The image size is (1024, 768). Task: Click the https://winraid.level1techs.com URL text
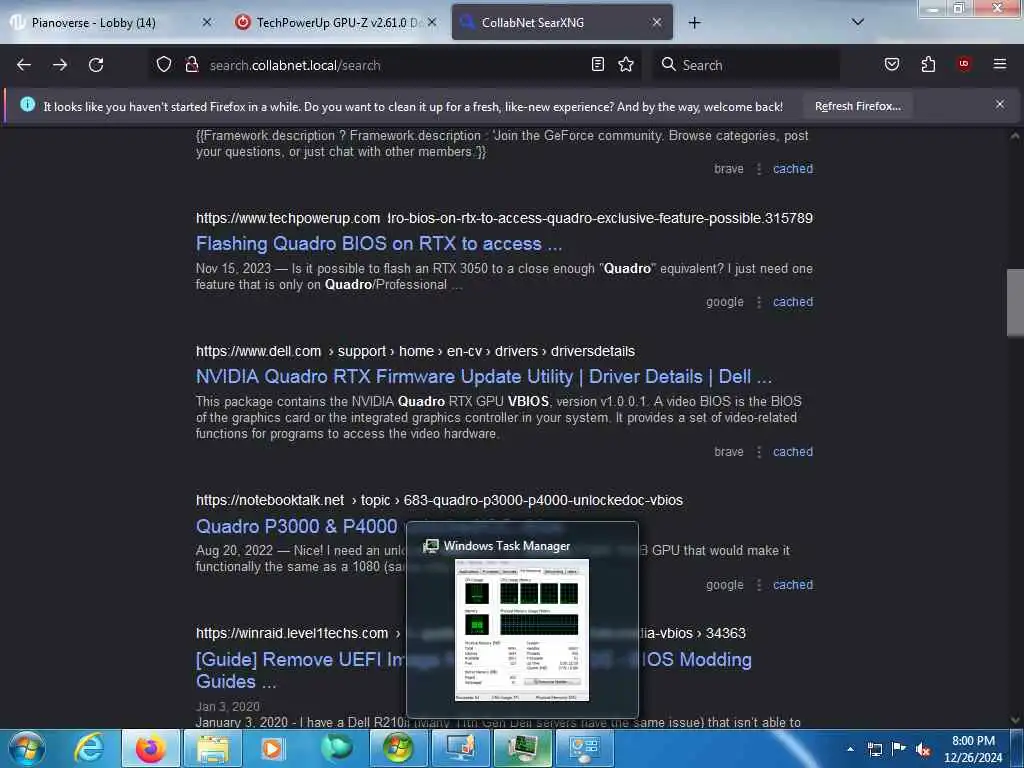click(x=292, y=633)
